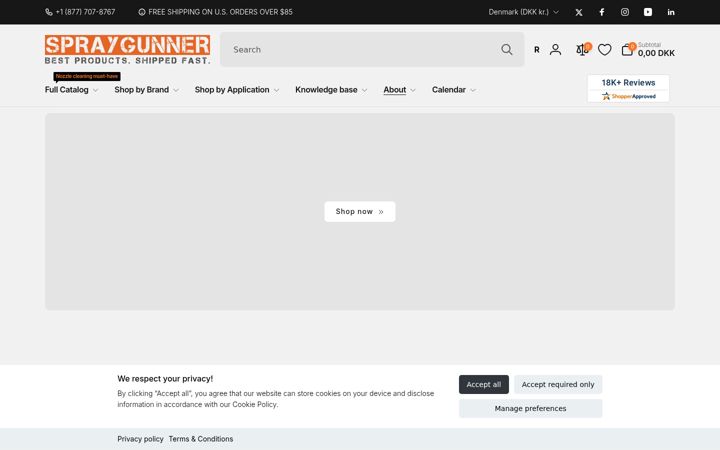Click the phone icon in top bar
The height and width of the screenshot is (450, 720).
click(x=49, y=12)
